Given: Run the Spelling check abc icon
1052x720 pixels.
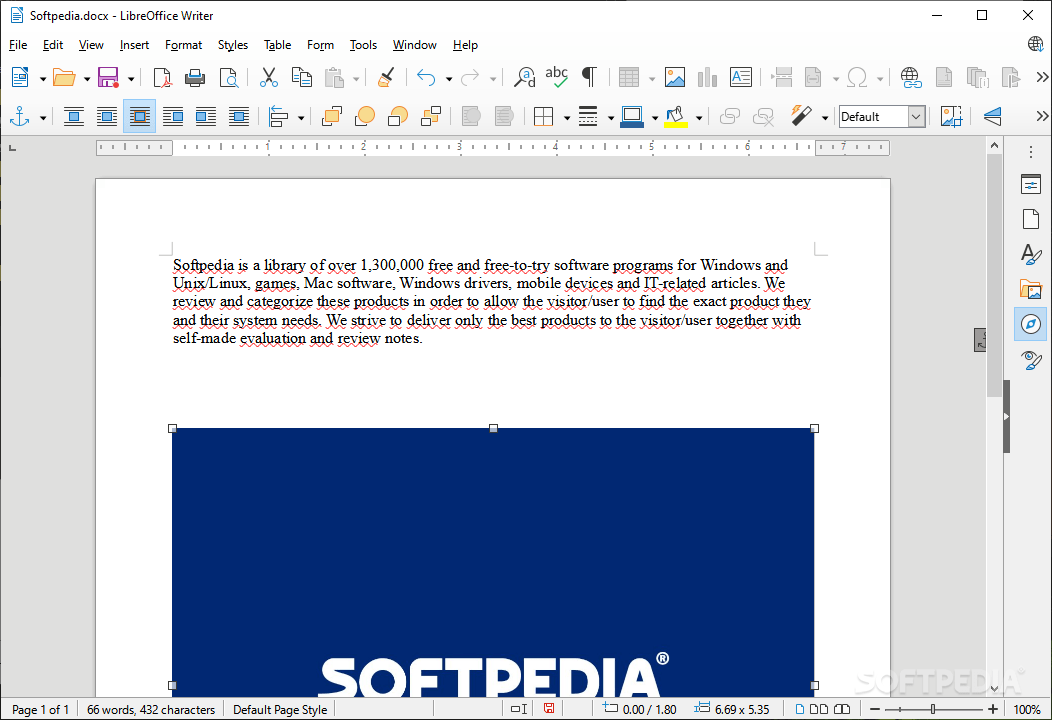Looking at the screenshot, I should (556, 77).
